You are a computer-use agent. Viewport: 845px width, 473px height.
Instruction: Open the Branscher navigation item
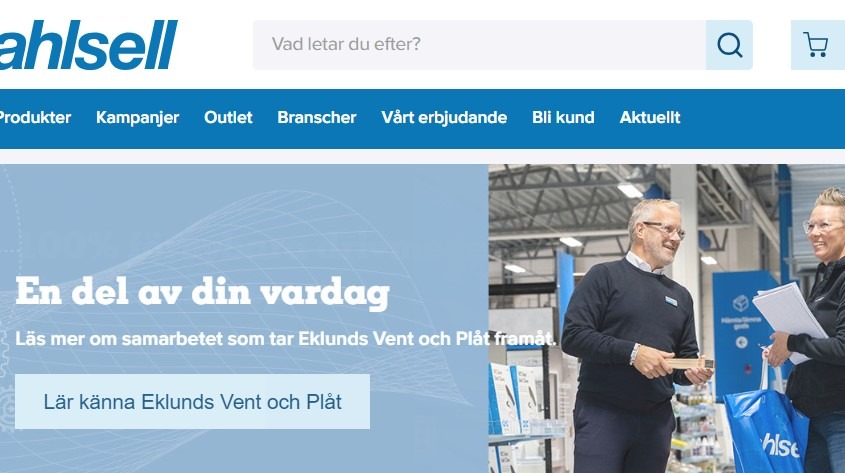317,117
